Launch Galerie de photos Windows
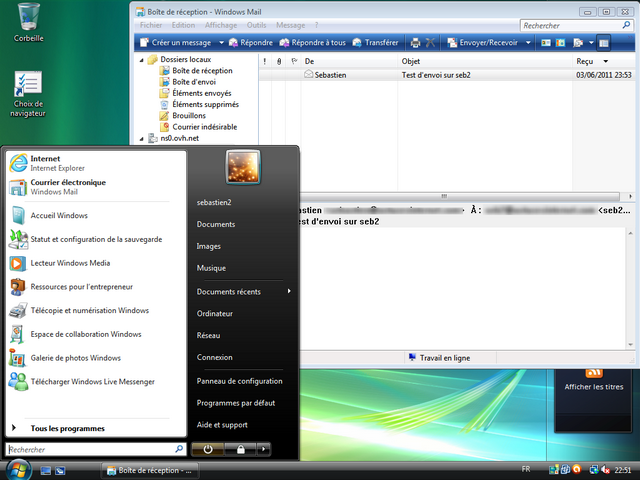The image size is (640, 480). point(96,358)
